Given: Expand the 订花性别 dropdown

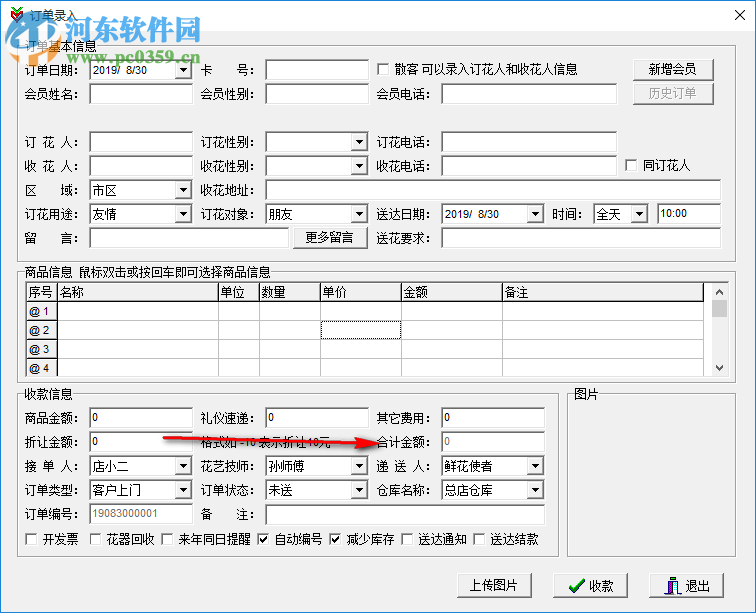Looking at the screenshot, I should point(359,142).
